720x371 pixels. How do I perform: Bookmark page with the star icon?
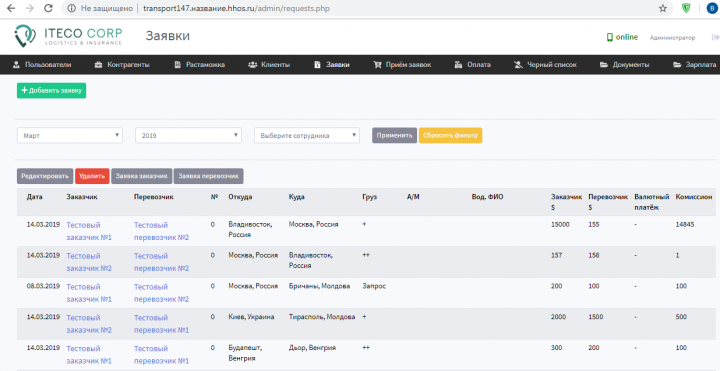(x=663, y=8)
